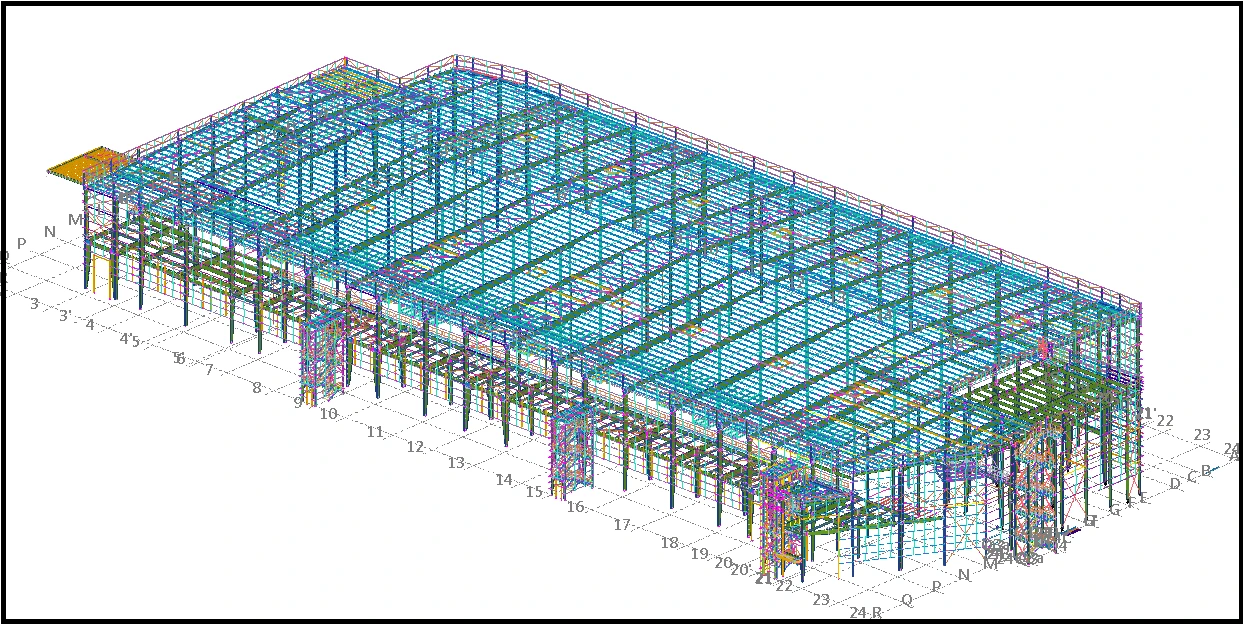Click grid line label 16

click(575, 507)
